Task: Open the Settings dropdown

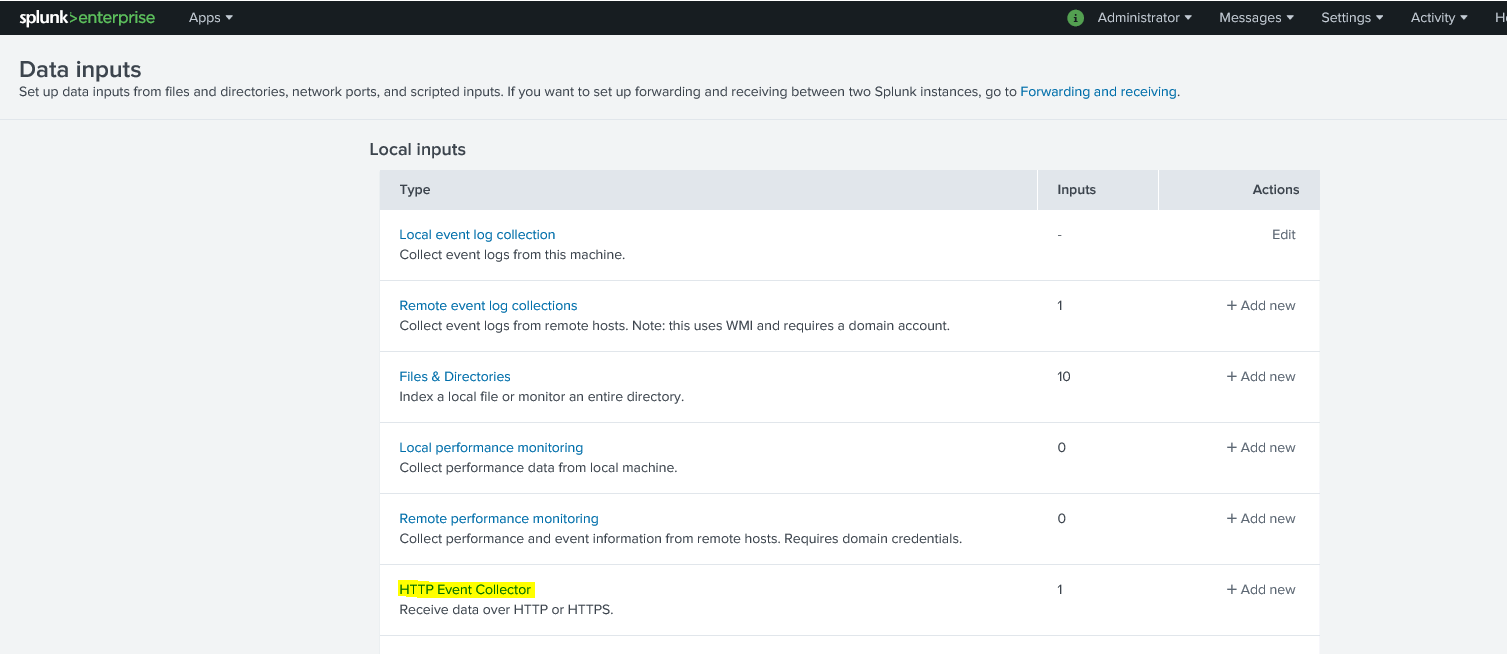Action: pos(1352,18)
